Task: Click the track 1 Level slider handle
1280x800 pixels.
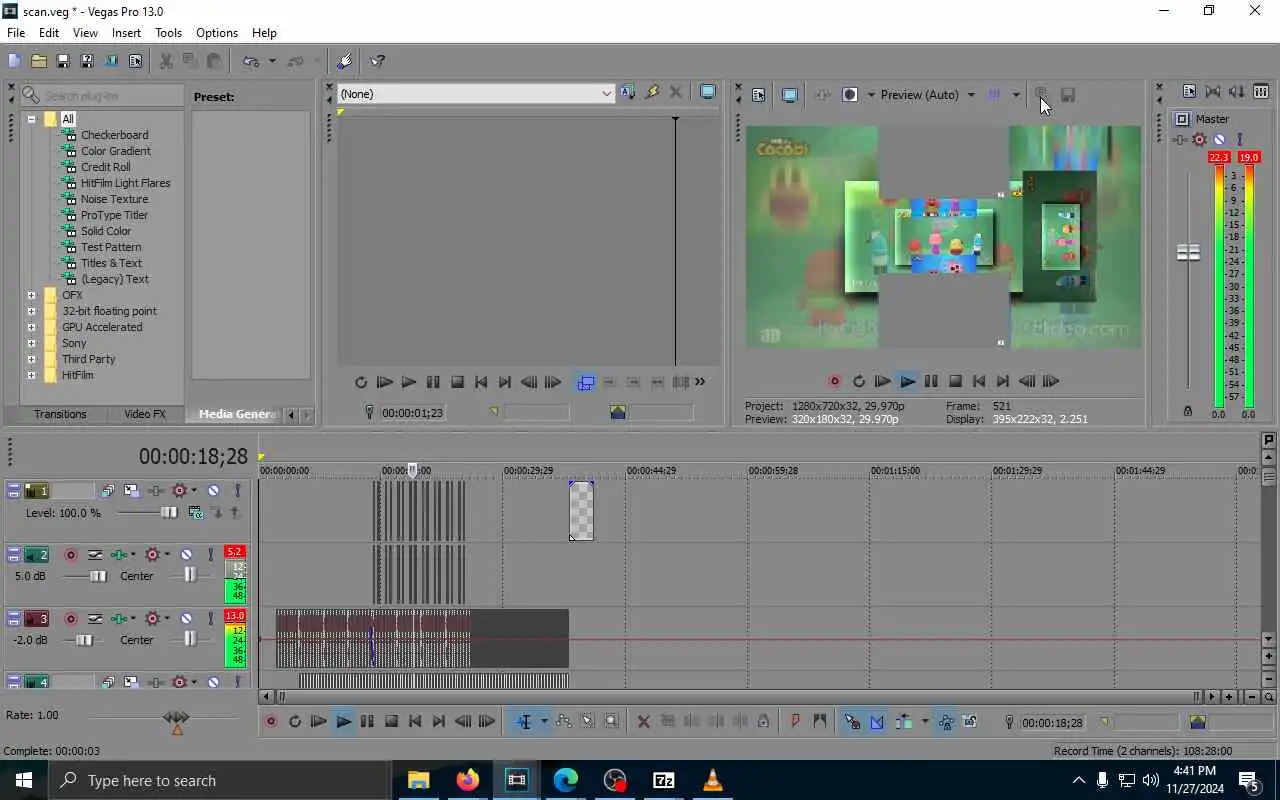Action: point(169,513)
